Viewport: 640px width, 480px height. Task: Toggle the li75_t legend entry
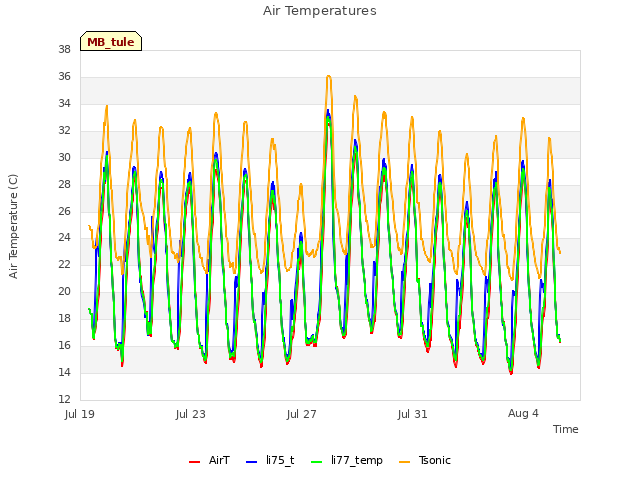pos(270,460)
